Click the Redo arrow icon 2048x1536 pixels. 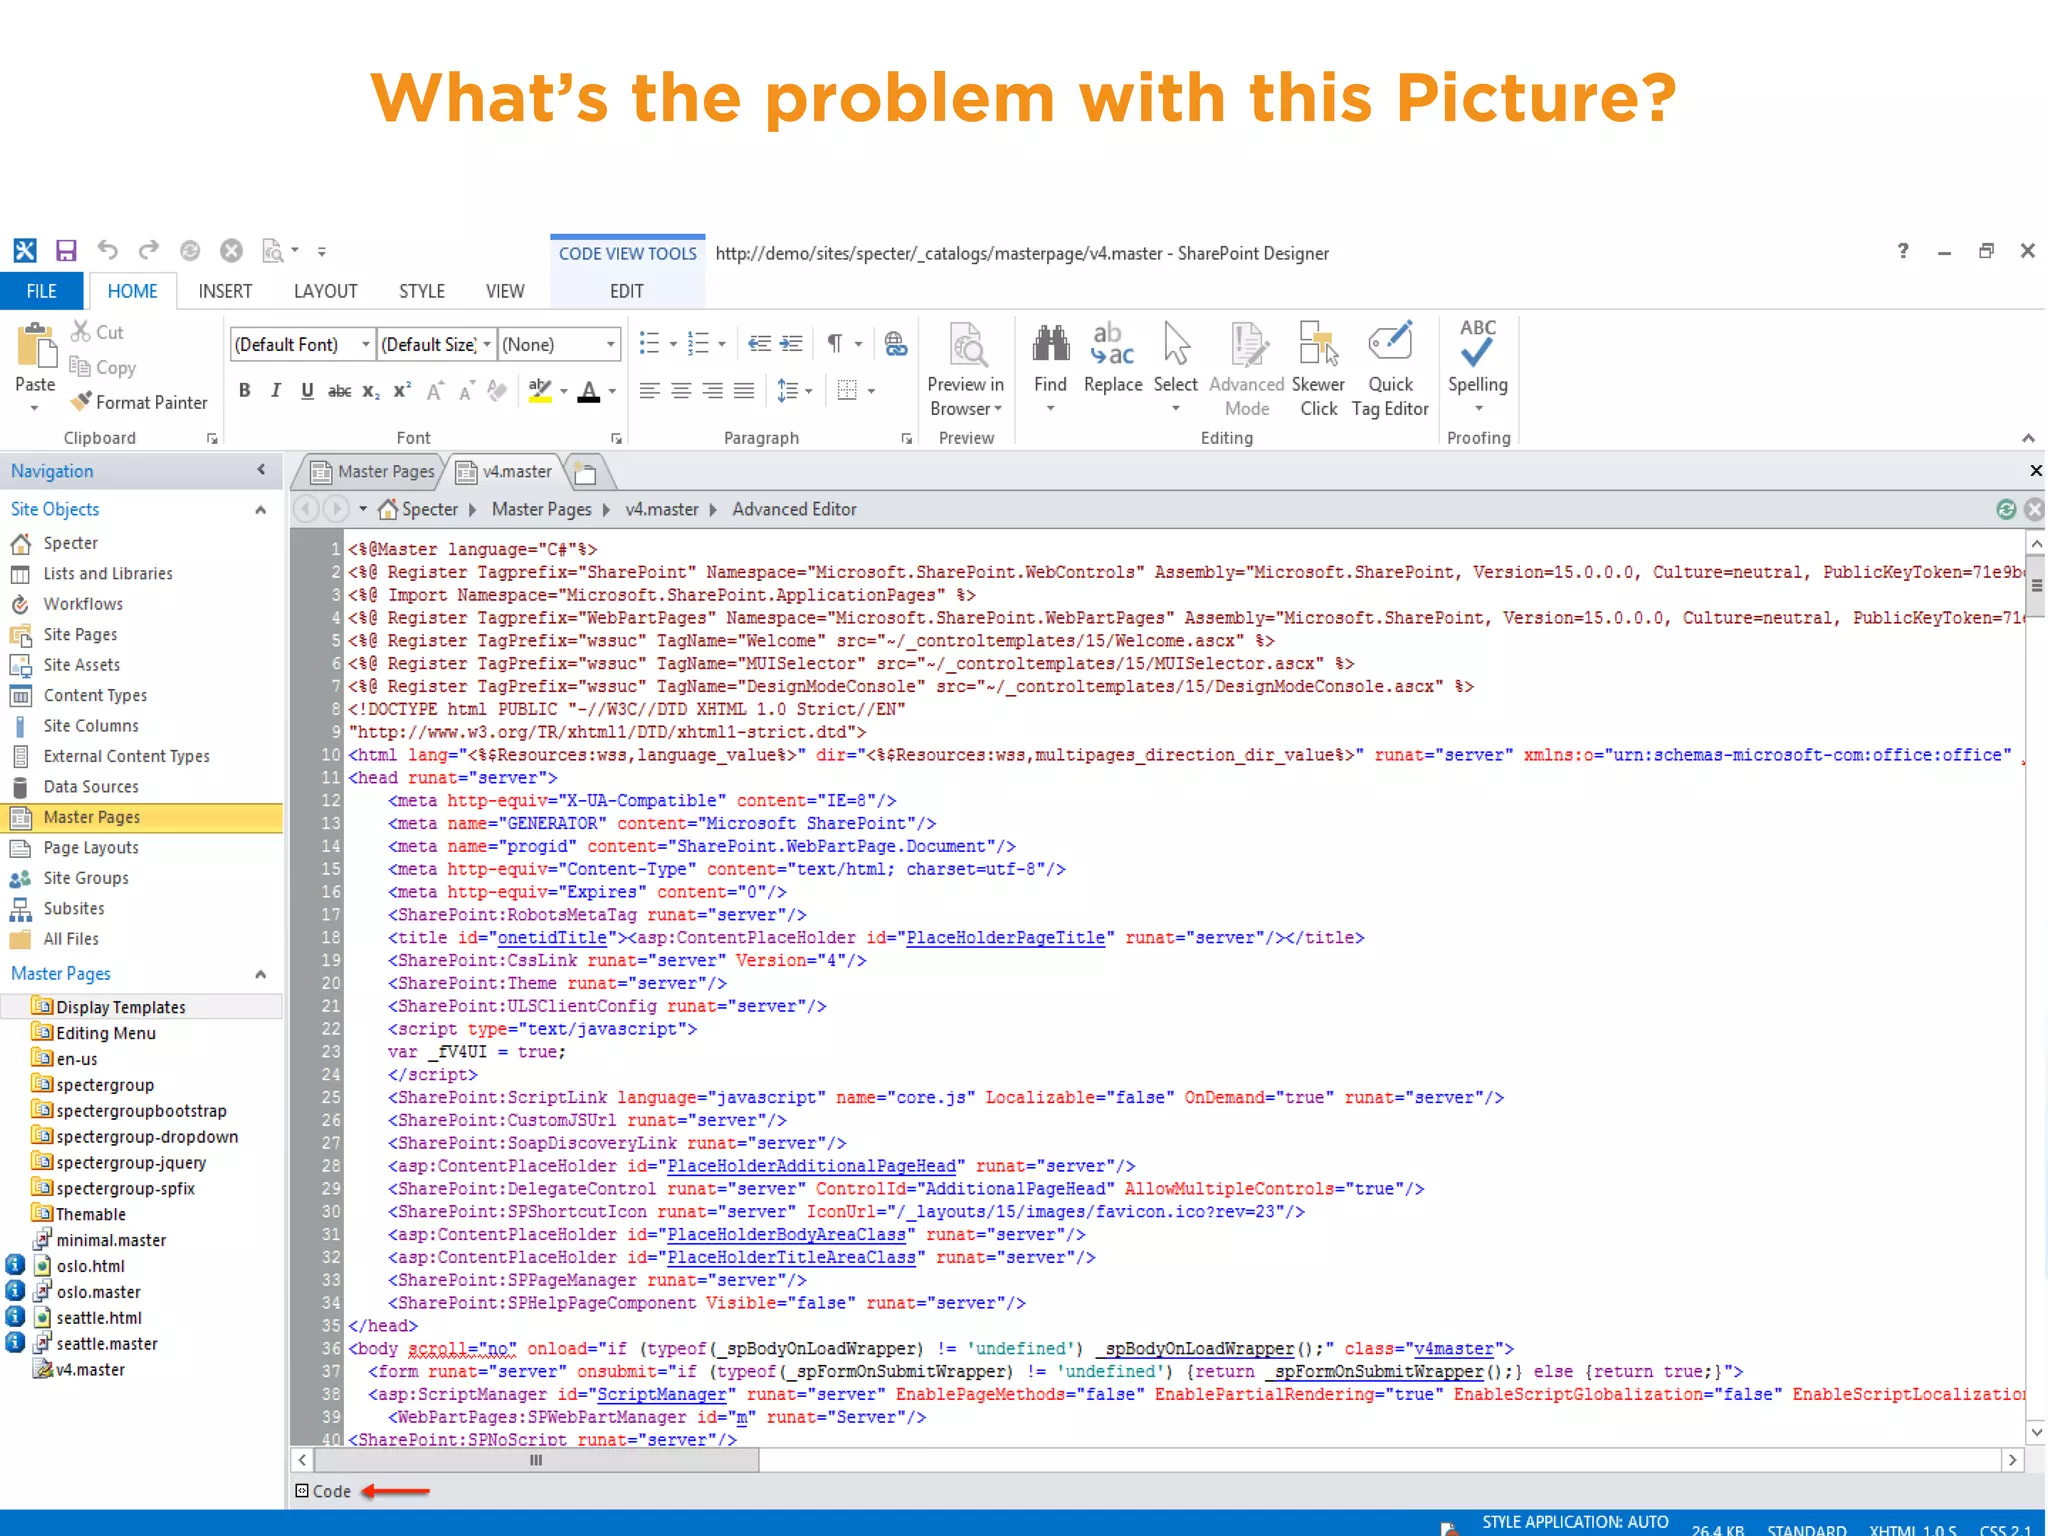tap(149, 250)
